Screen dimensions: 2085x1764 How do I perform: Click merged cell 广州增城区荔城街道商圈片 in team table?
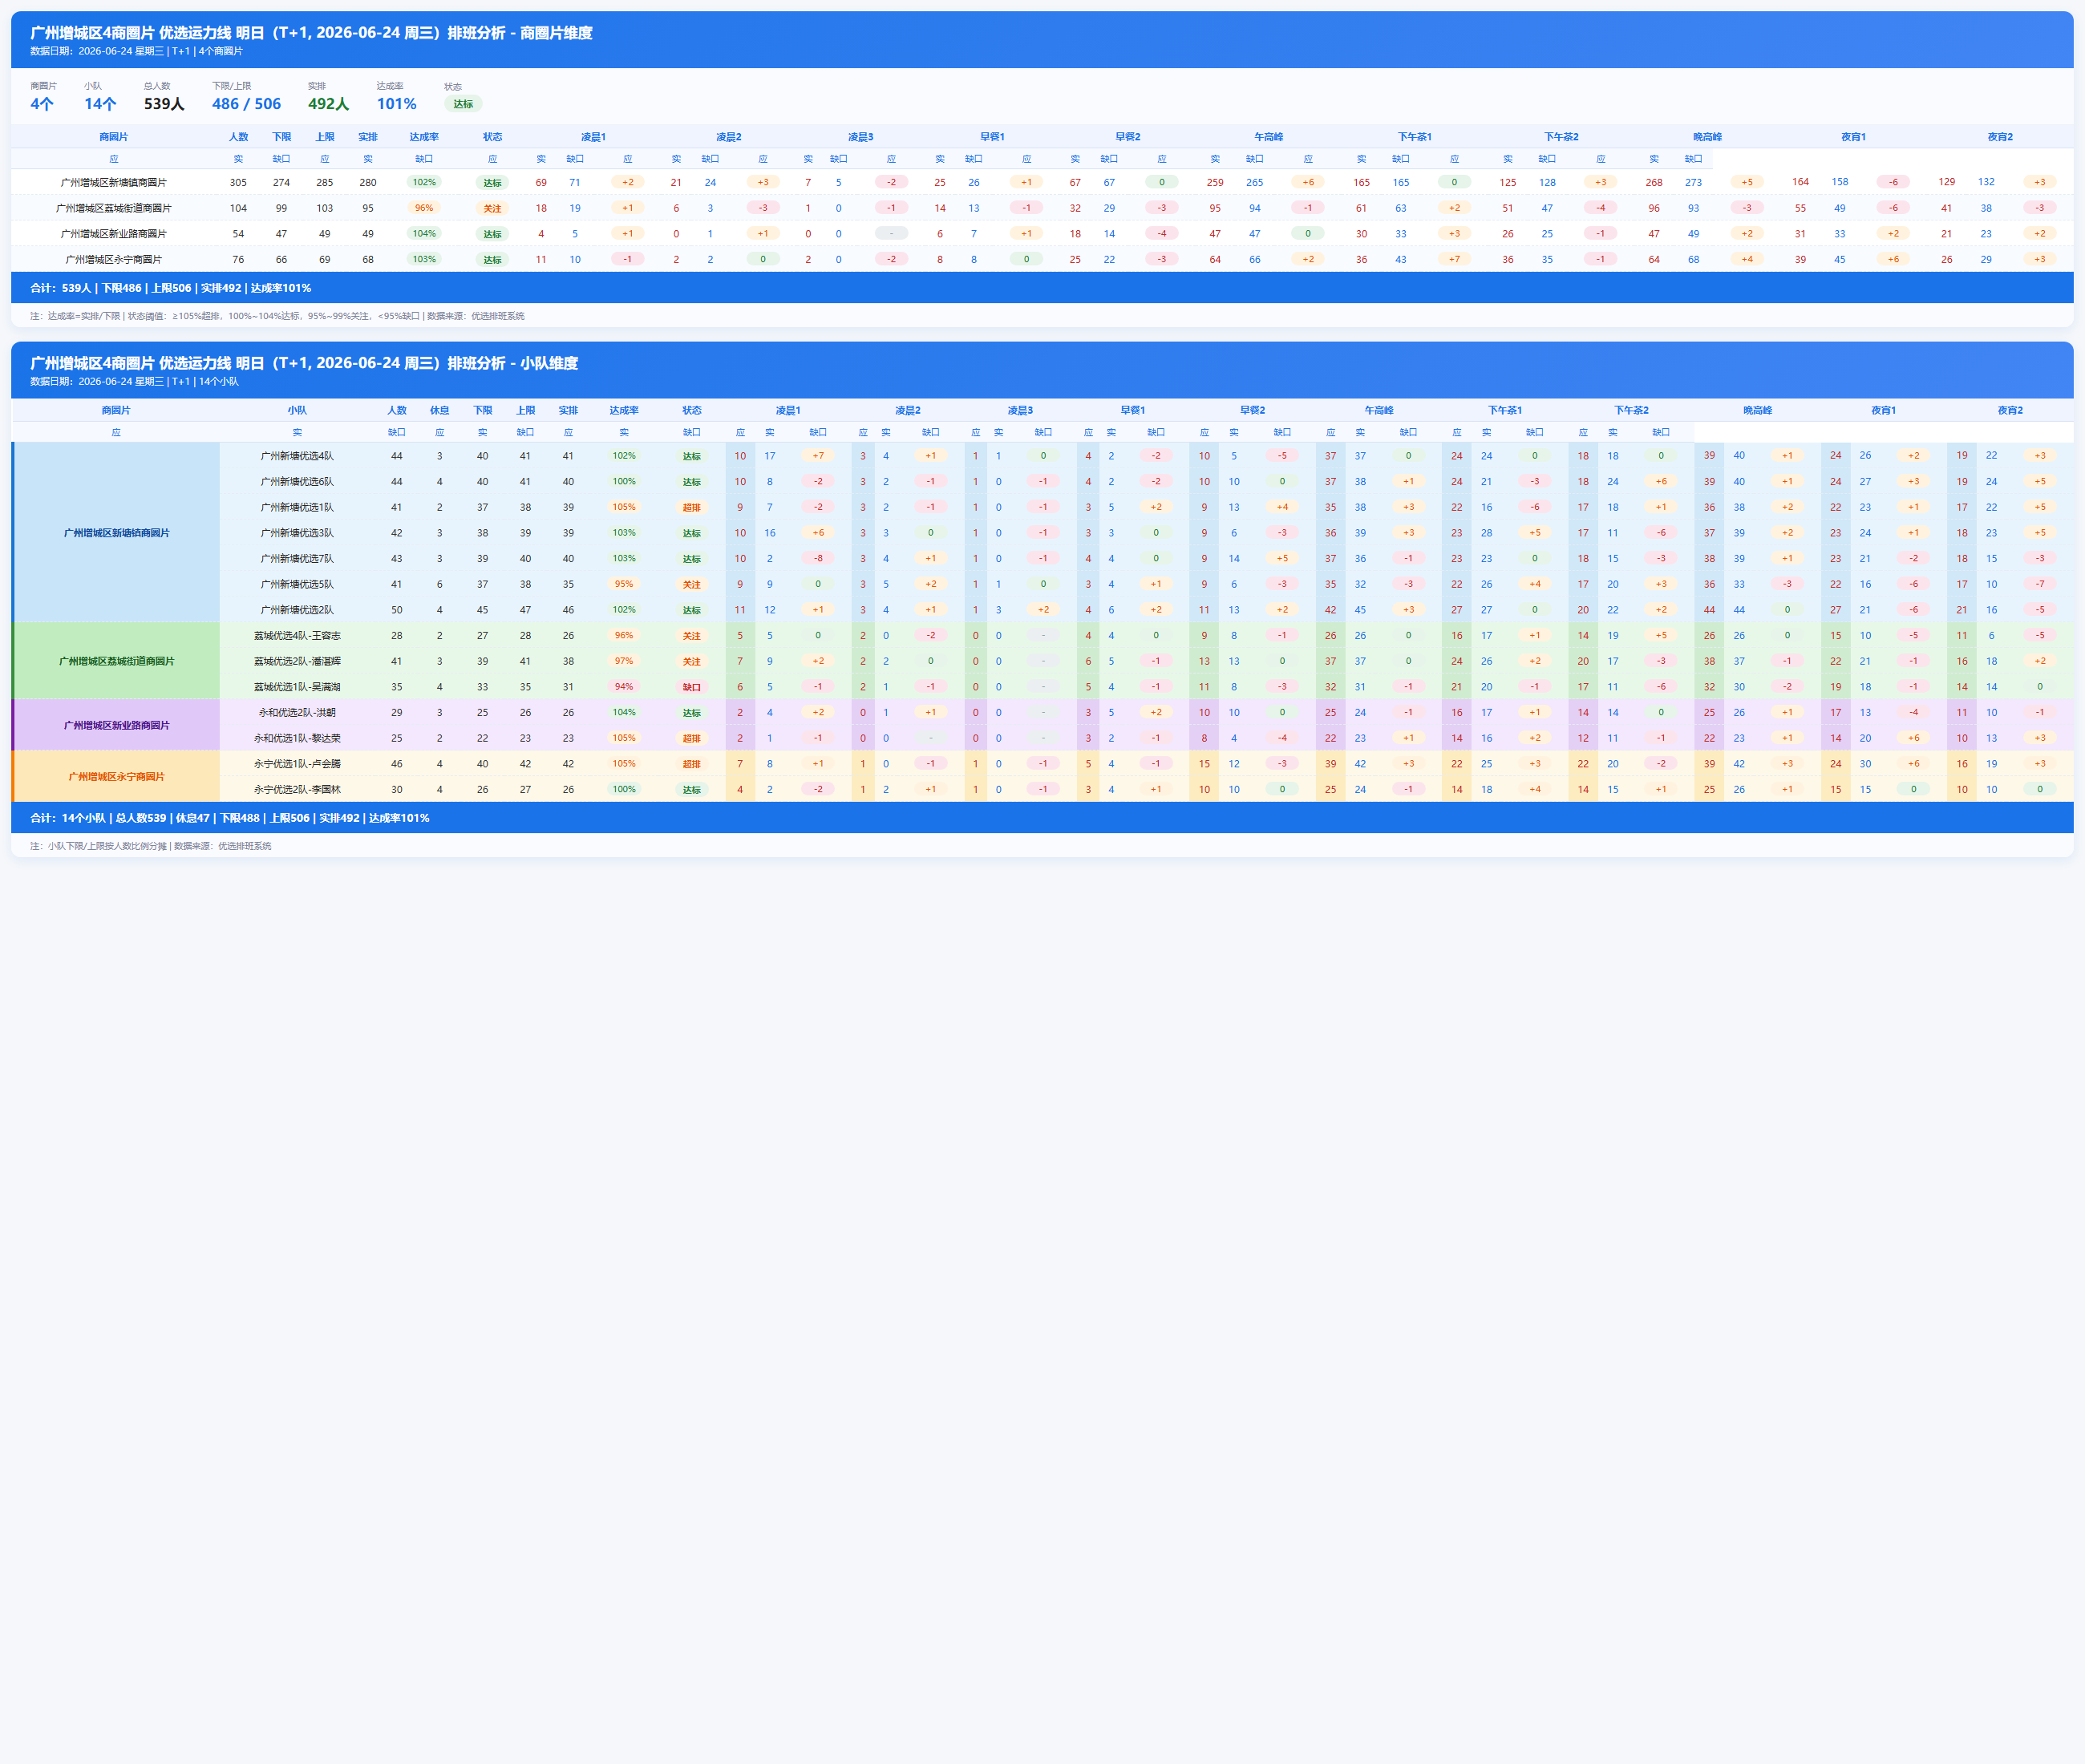(116, 661)
